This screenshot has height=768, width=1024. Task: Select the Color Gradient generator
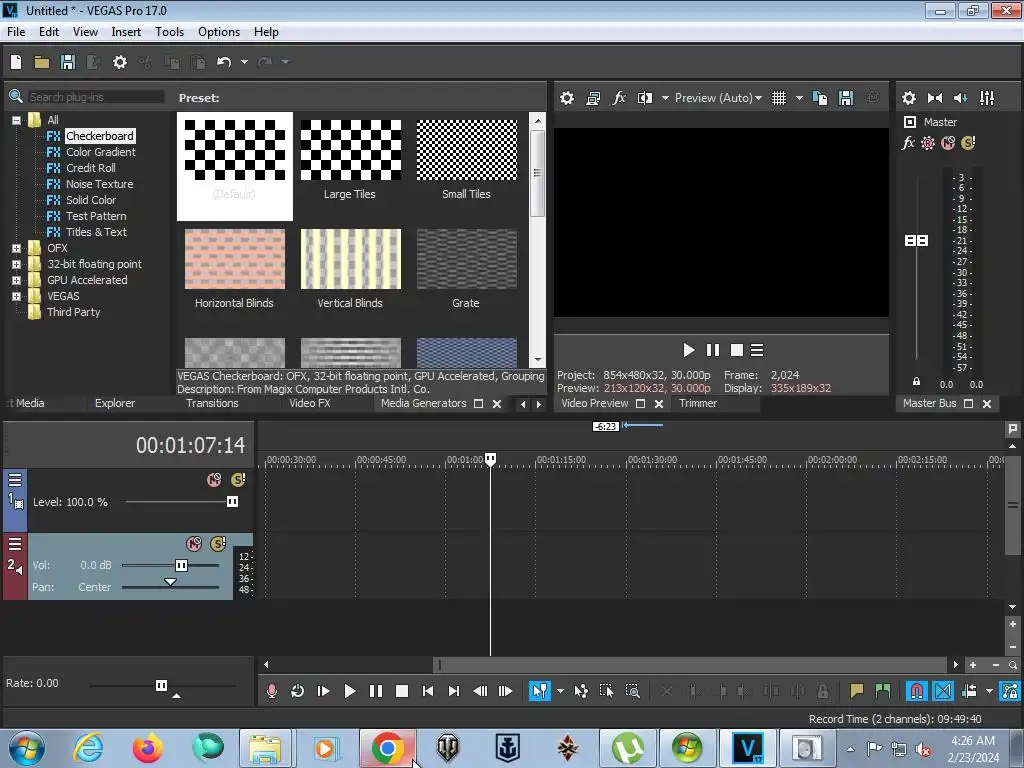pos(101,152)
